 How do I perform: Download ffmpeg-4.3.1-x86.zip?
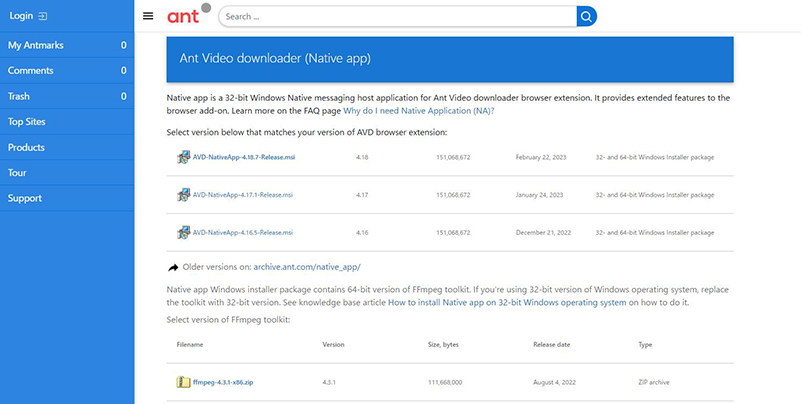(x=223, y=382)
